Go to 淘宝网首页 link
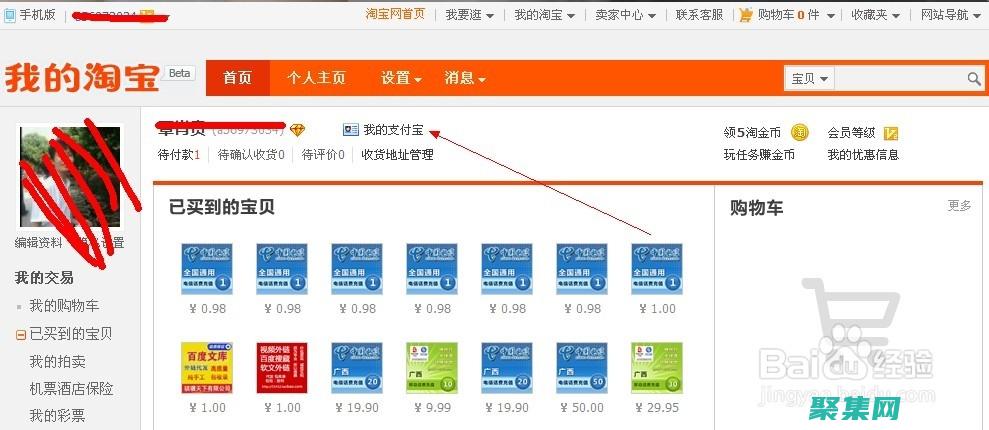The image size is (989, 430). [395, 14]
